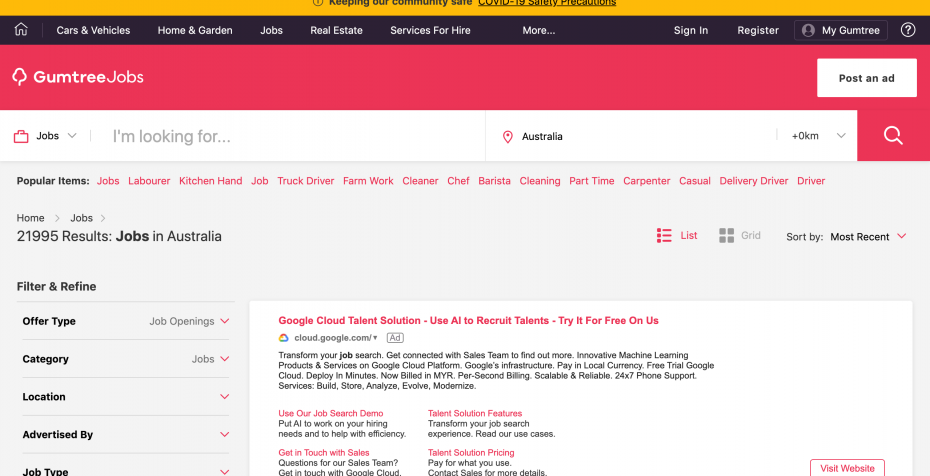Open the help question mark icon

pos(907,30)
